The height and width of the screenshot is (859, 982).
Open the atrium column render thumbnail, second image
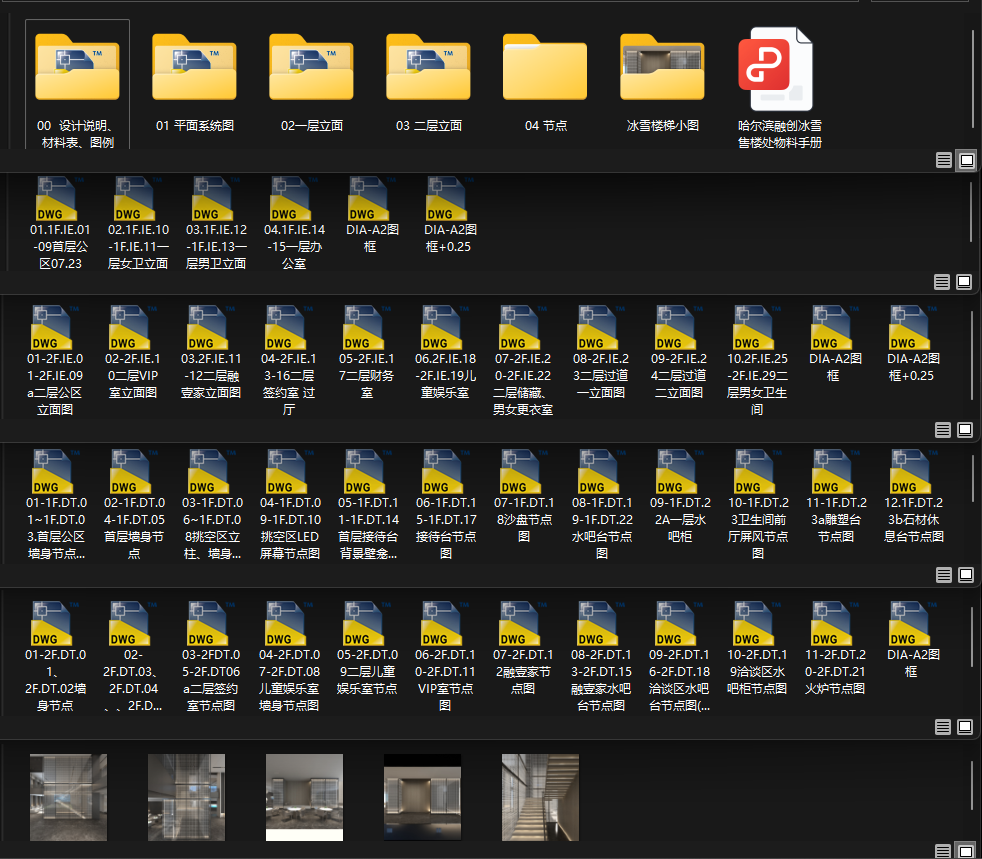point(186,797)
